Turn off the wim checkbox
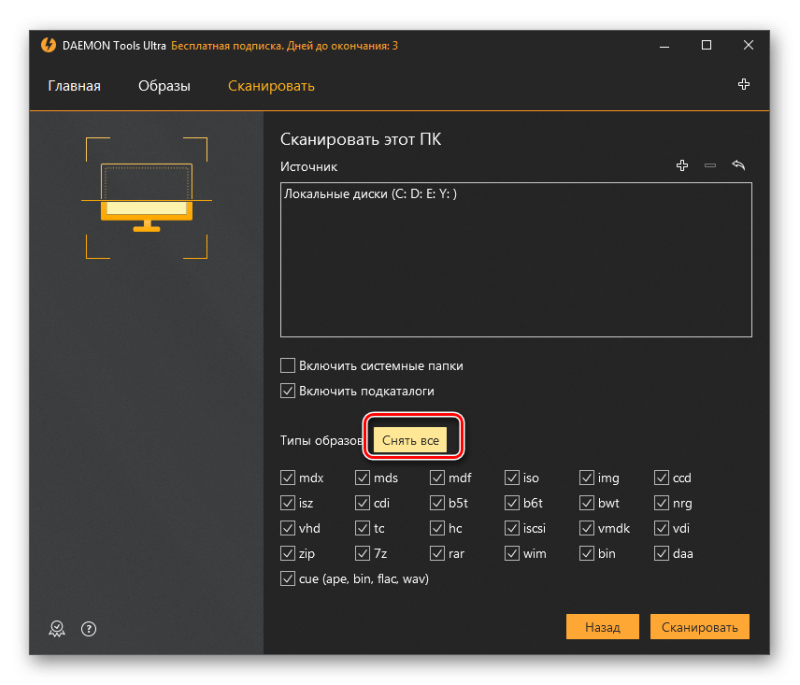 (512, 553)
